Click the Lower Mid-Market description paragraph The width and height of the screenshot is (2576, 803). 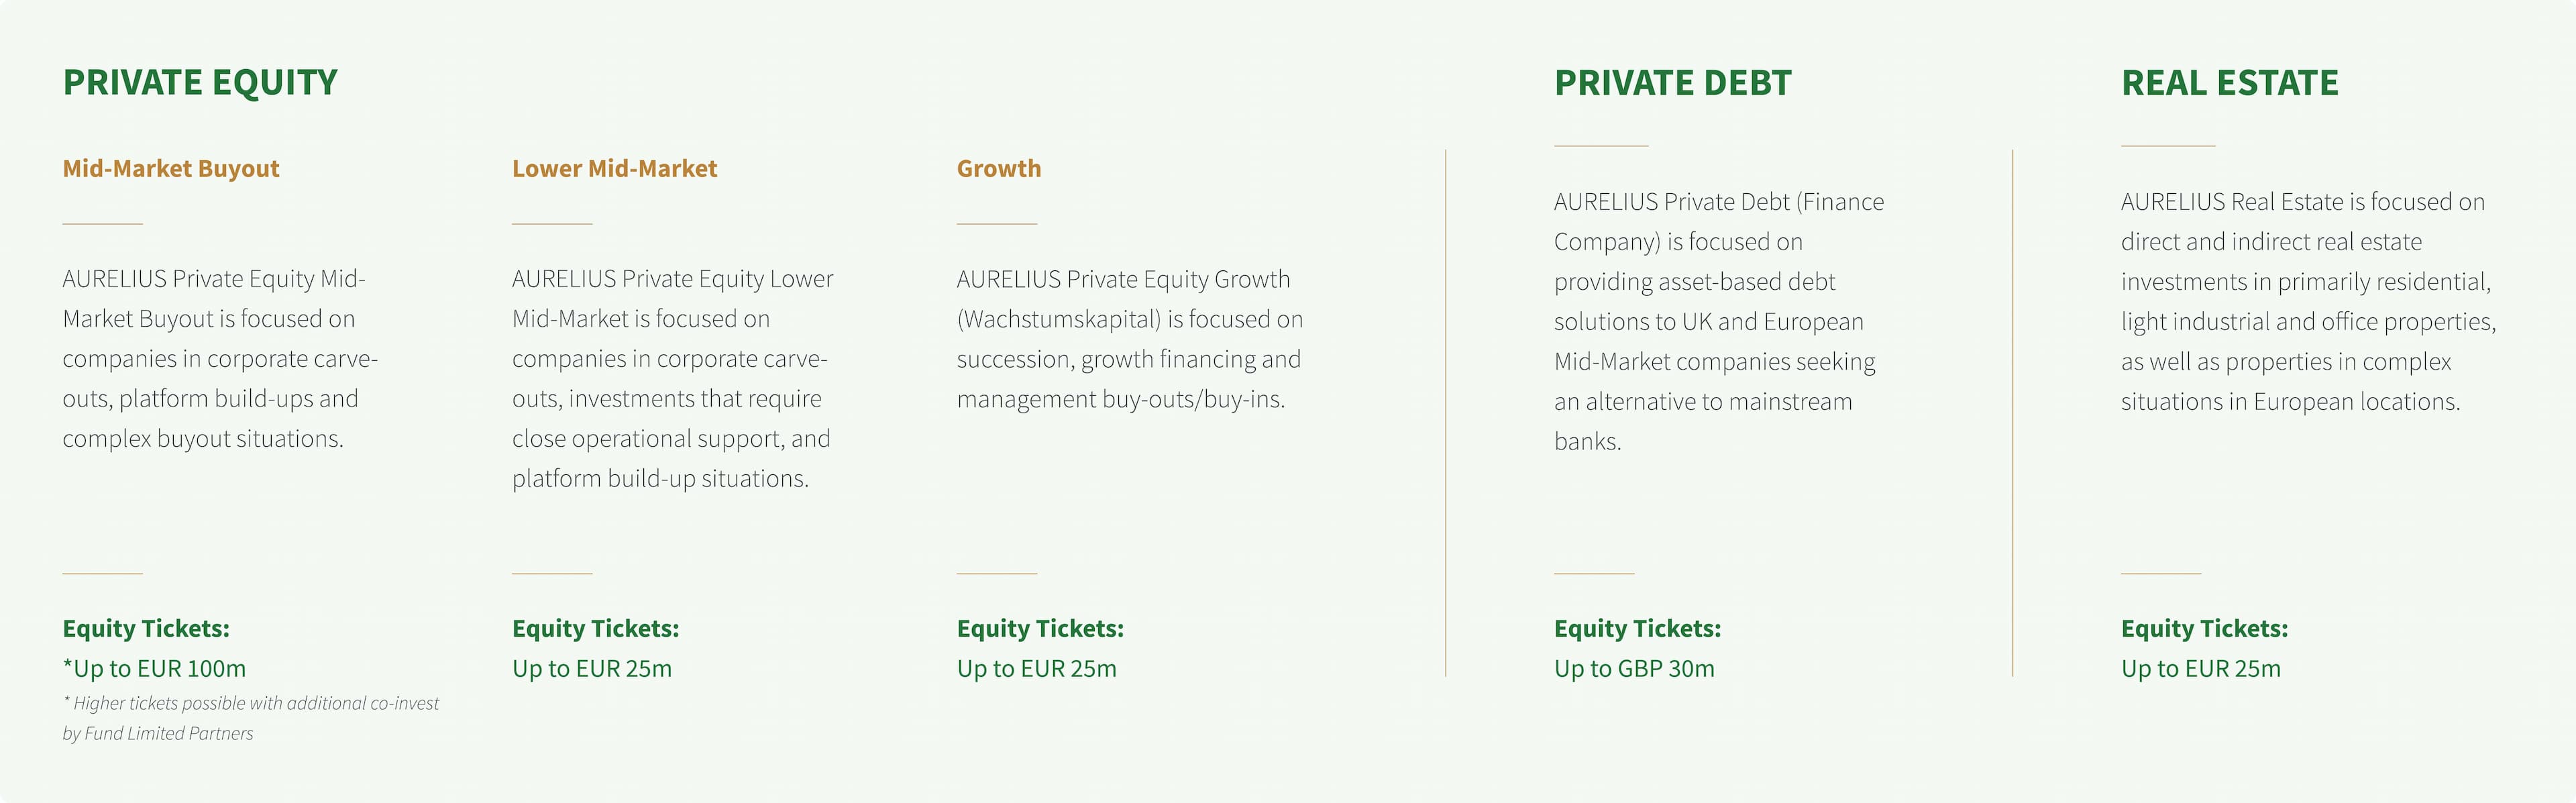tap(671, 378)
